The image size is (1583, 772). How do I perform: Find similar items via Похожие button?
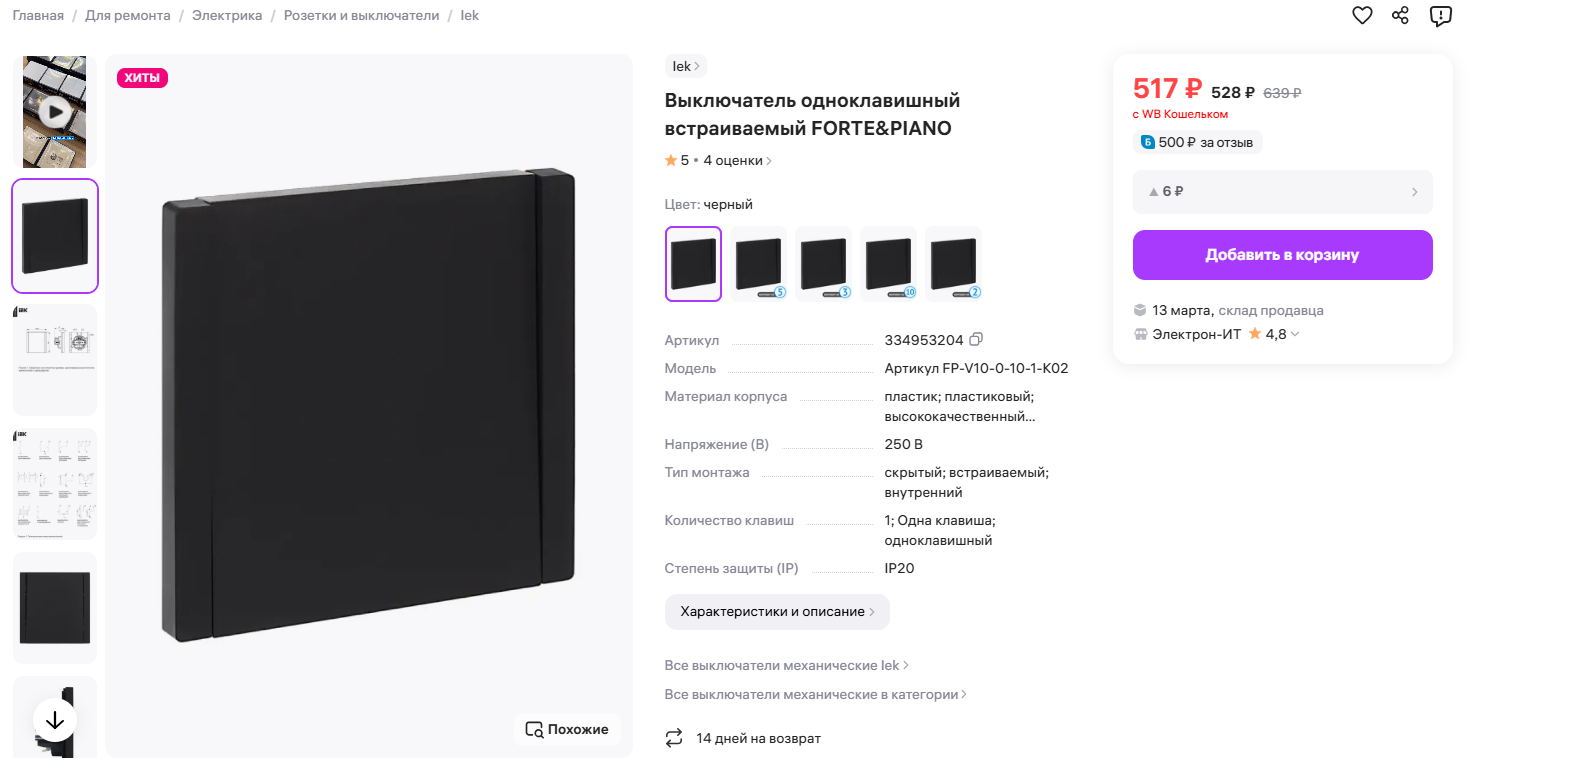(567, 730)
